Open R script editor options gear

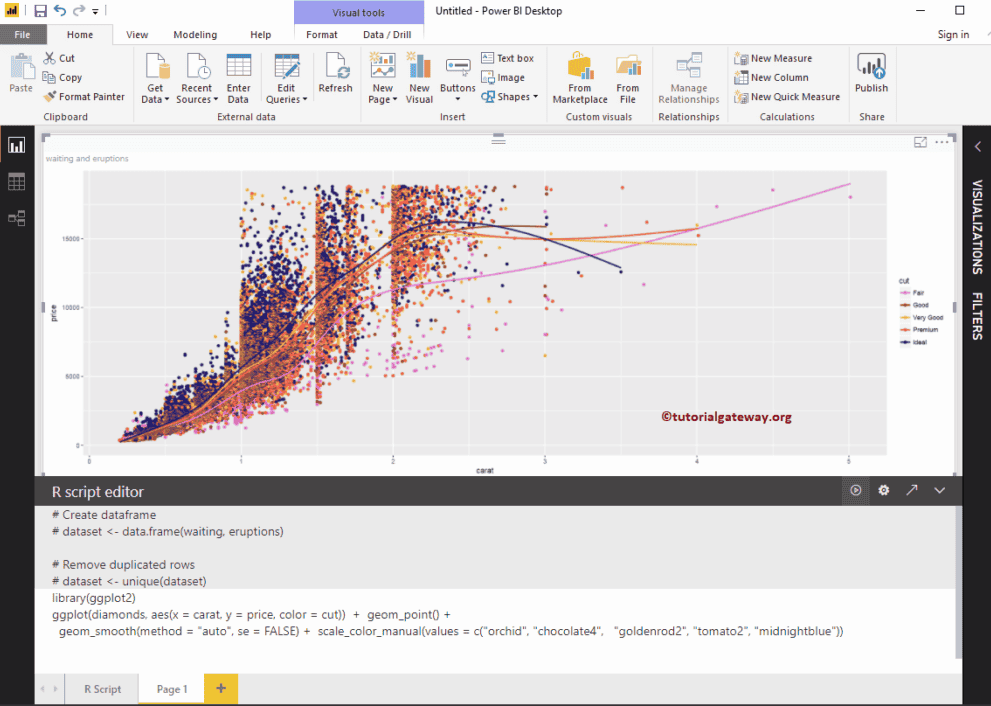883,490
